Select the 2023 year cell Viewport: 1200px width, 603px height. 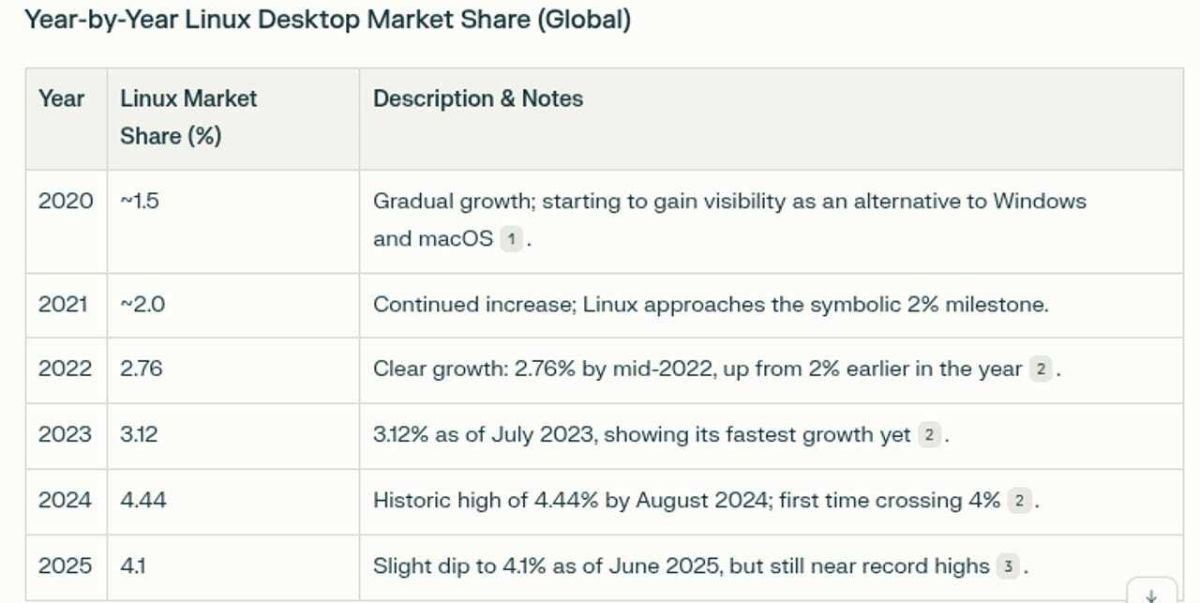64,435
